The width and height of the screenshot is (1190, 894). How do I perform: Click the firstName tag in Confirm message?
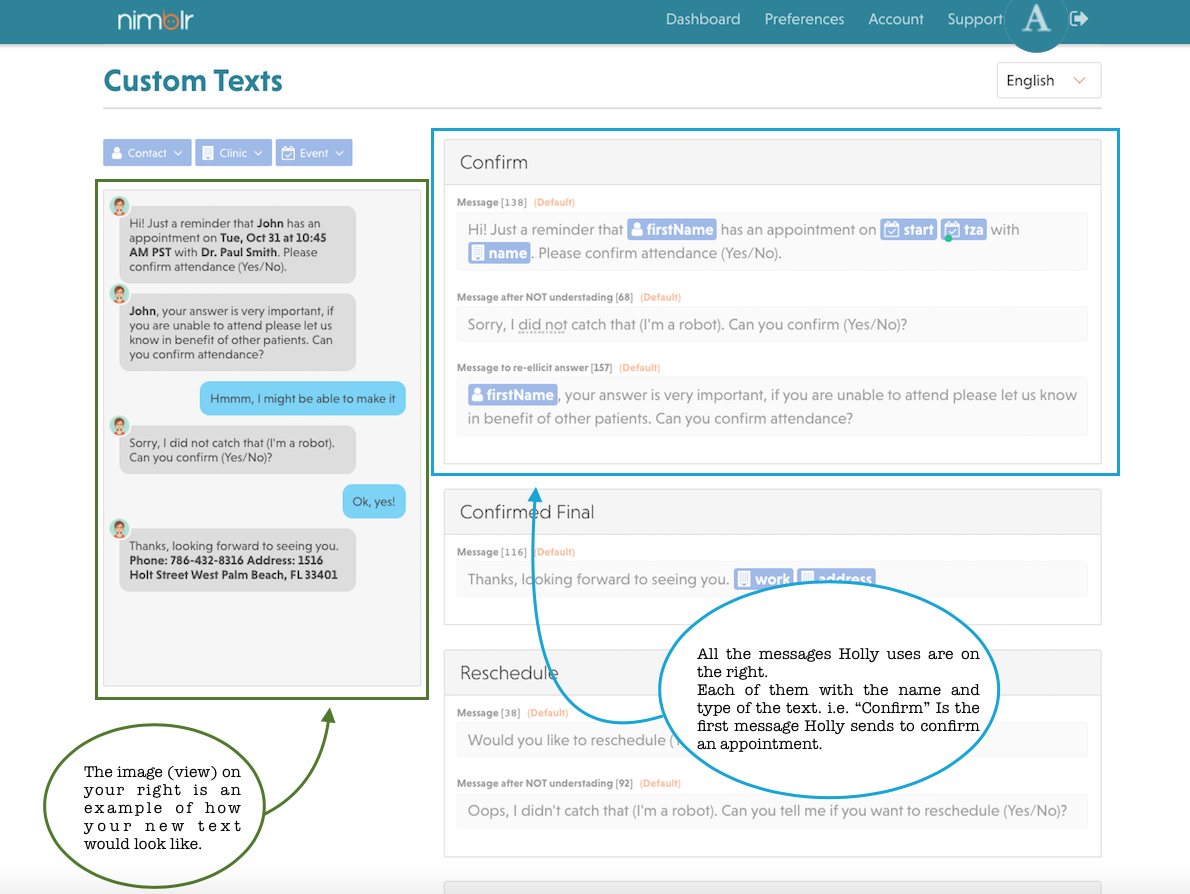pyautogui.click(x=672, y=229)
